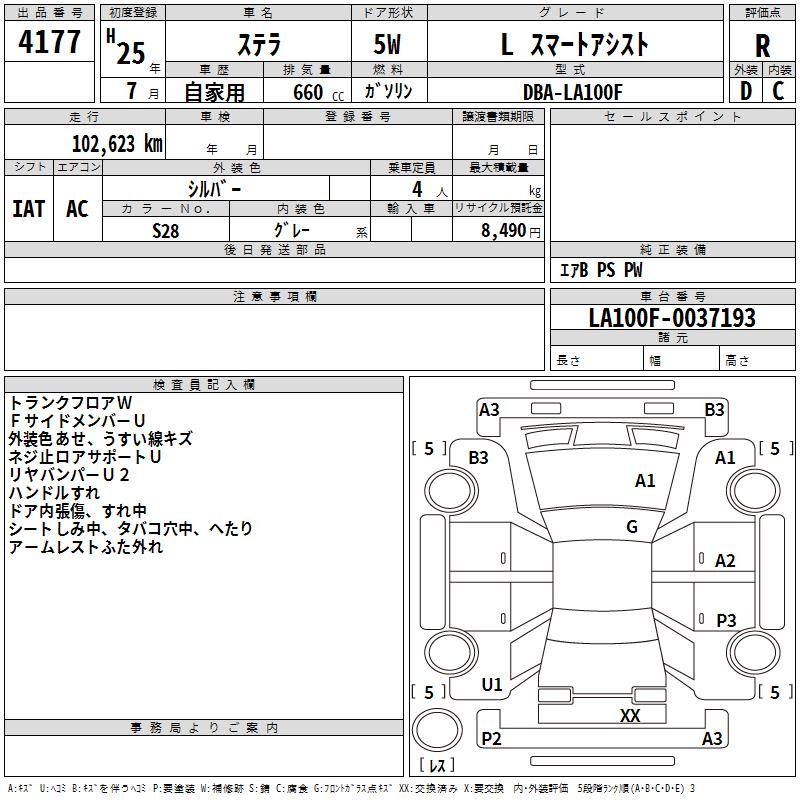
Task: Select note アームレストふた外れ
Action: [86, 547]
